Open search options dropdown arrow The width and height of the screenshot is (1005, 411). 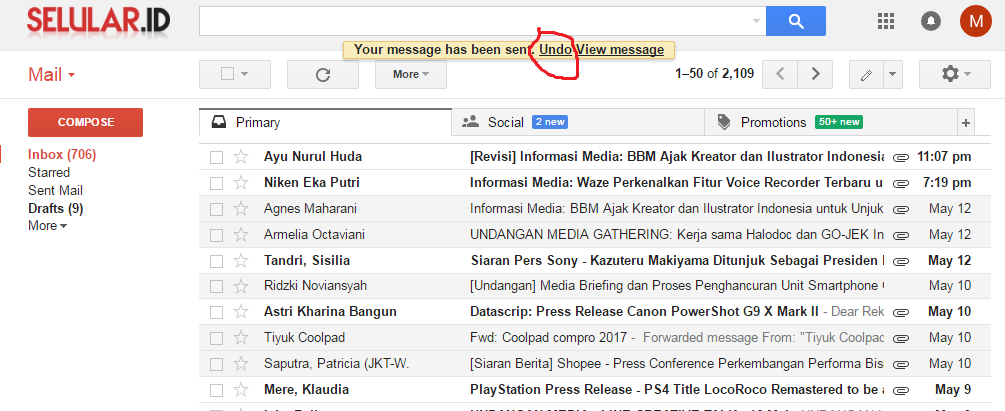tap(756, 21)
